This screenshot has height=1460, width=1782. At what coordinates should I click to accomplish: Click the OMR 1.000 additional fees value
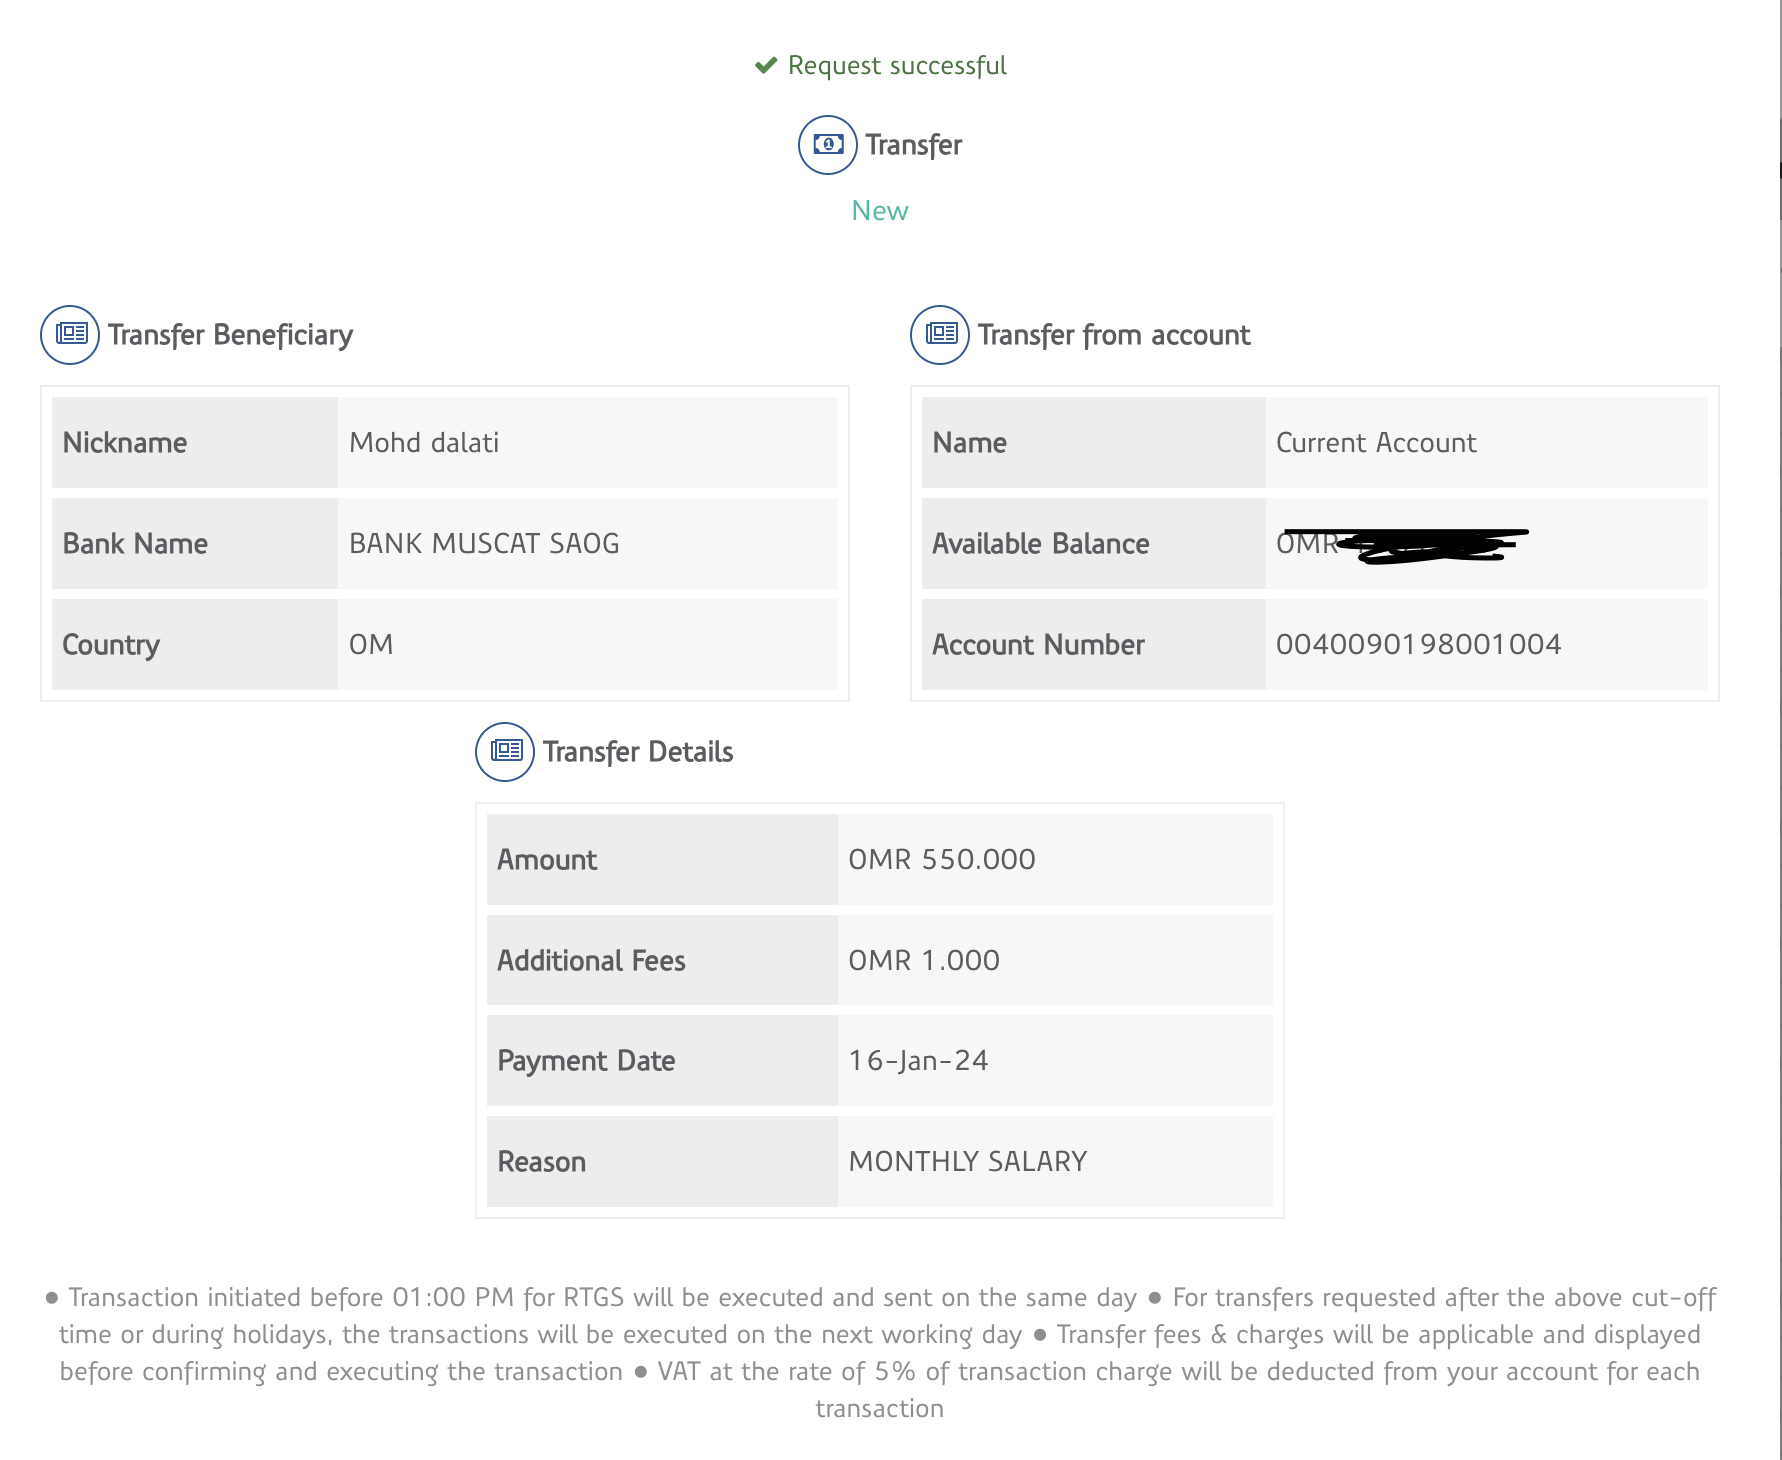924,961
